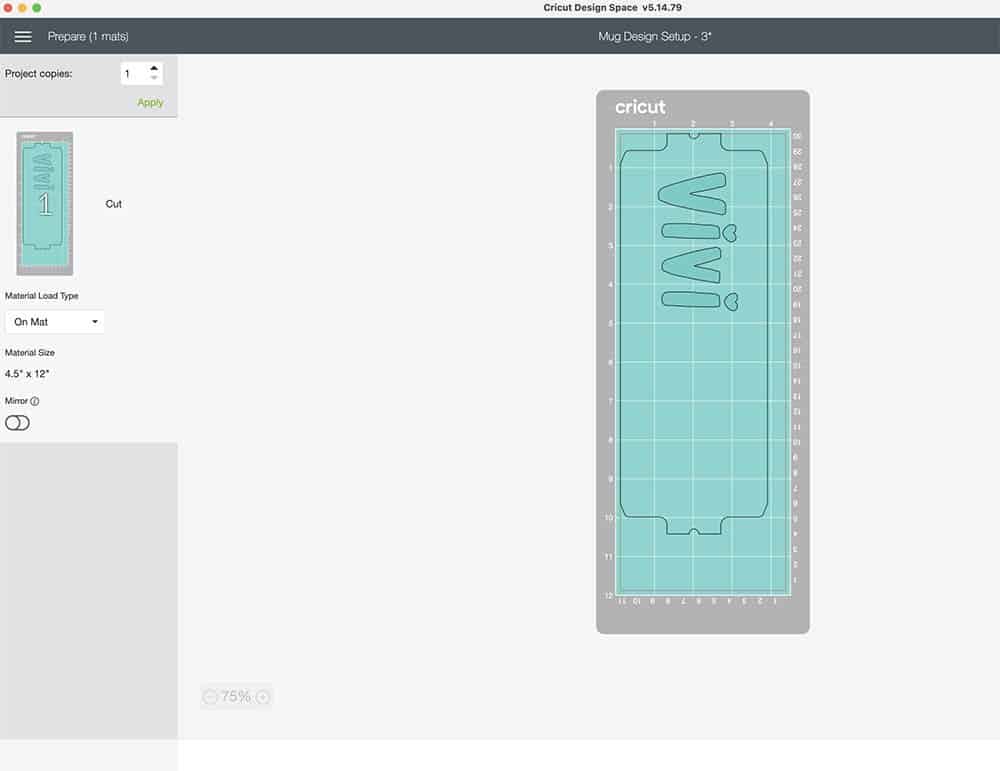Click the Material Size label
This screenshot has height=771, width=1000.
point(30,353)
